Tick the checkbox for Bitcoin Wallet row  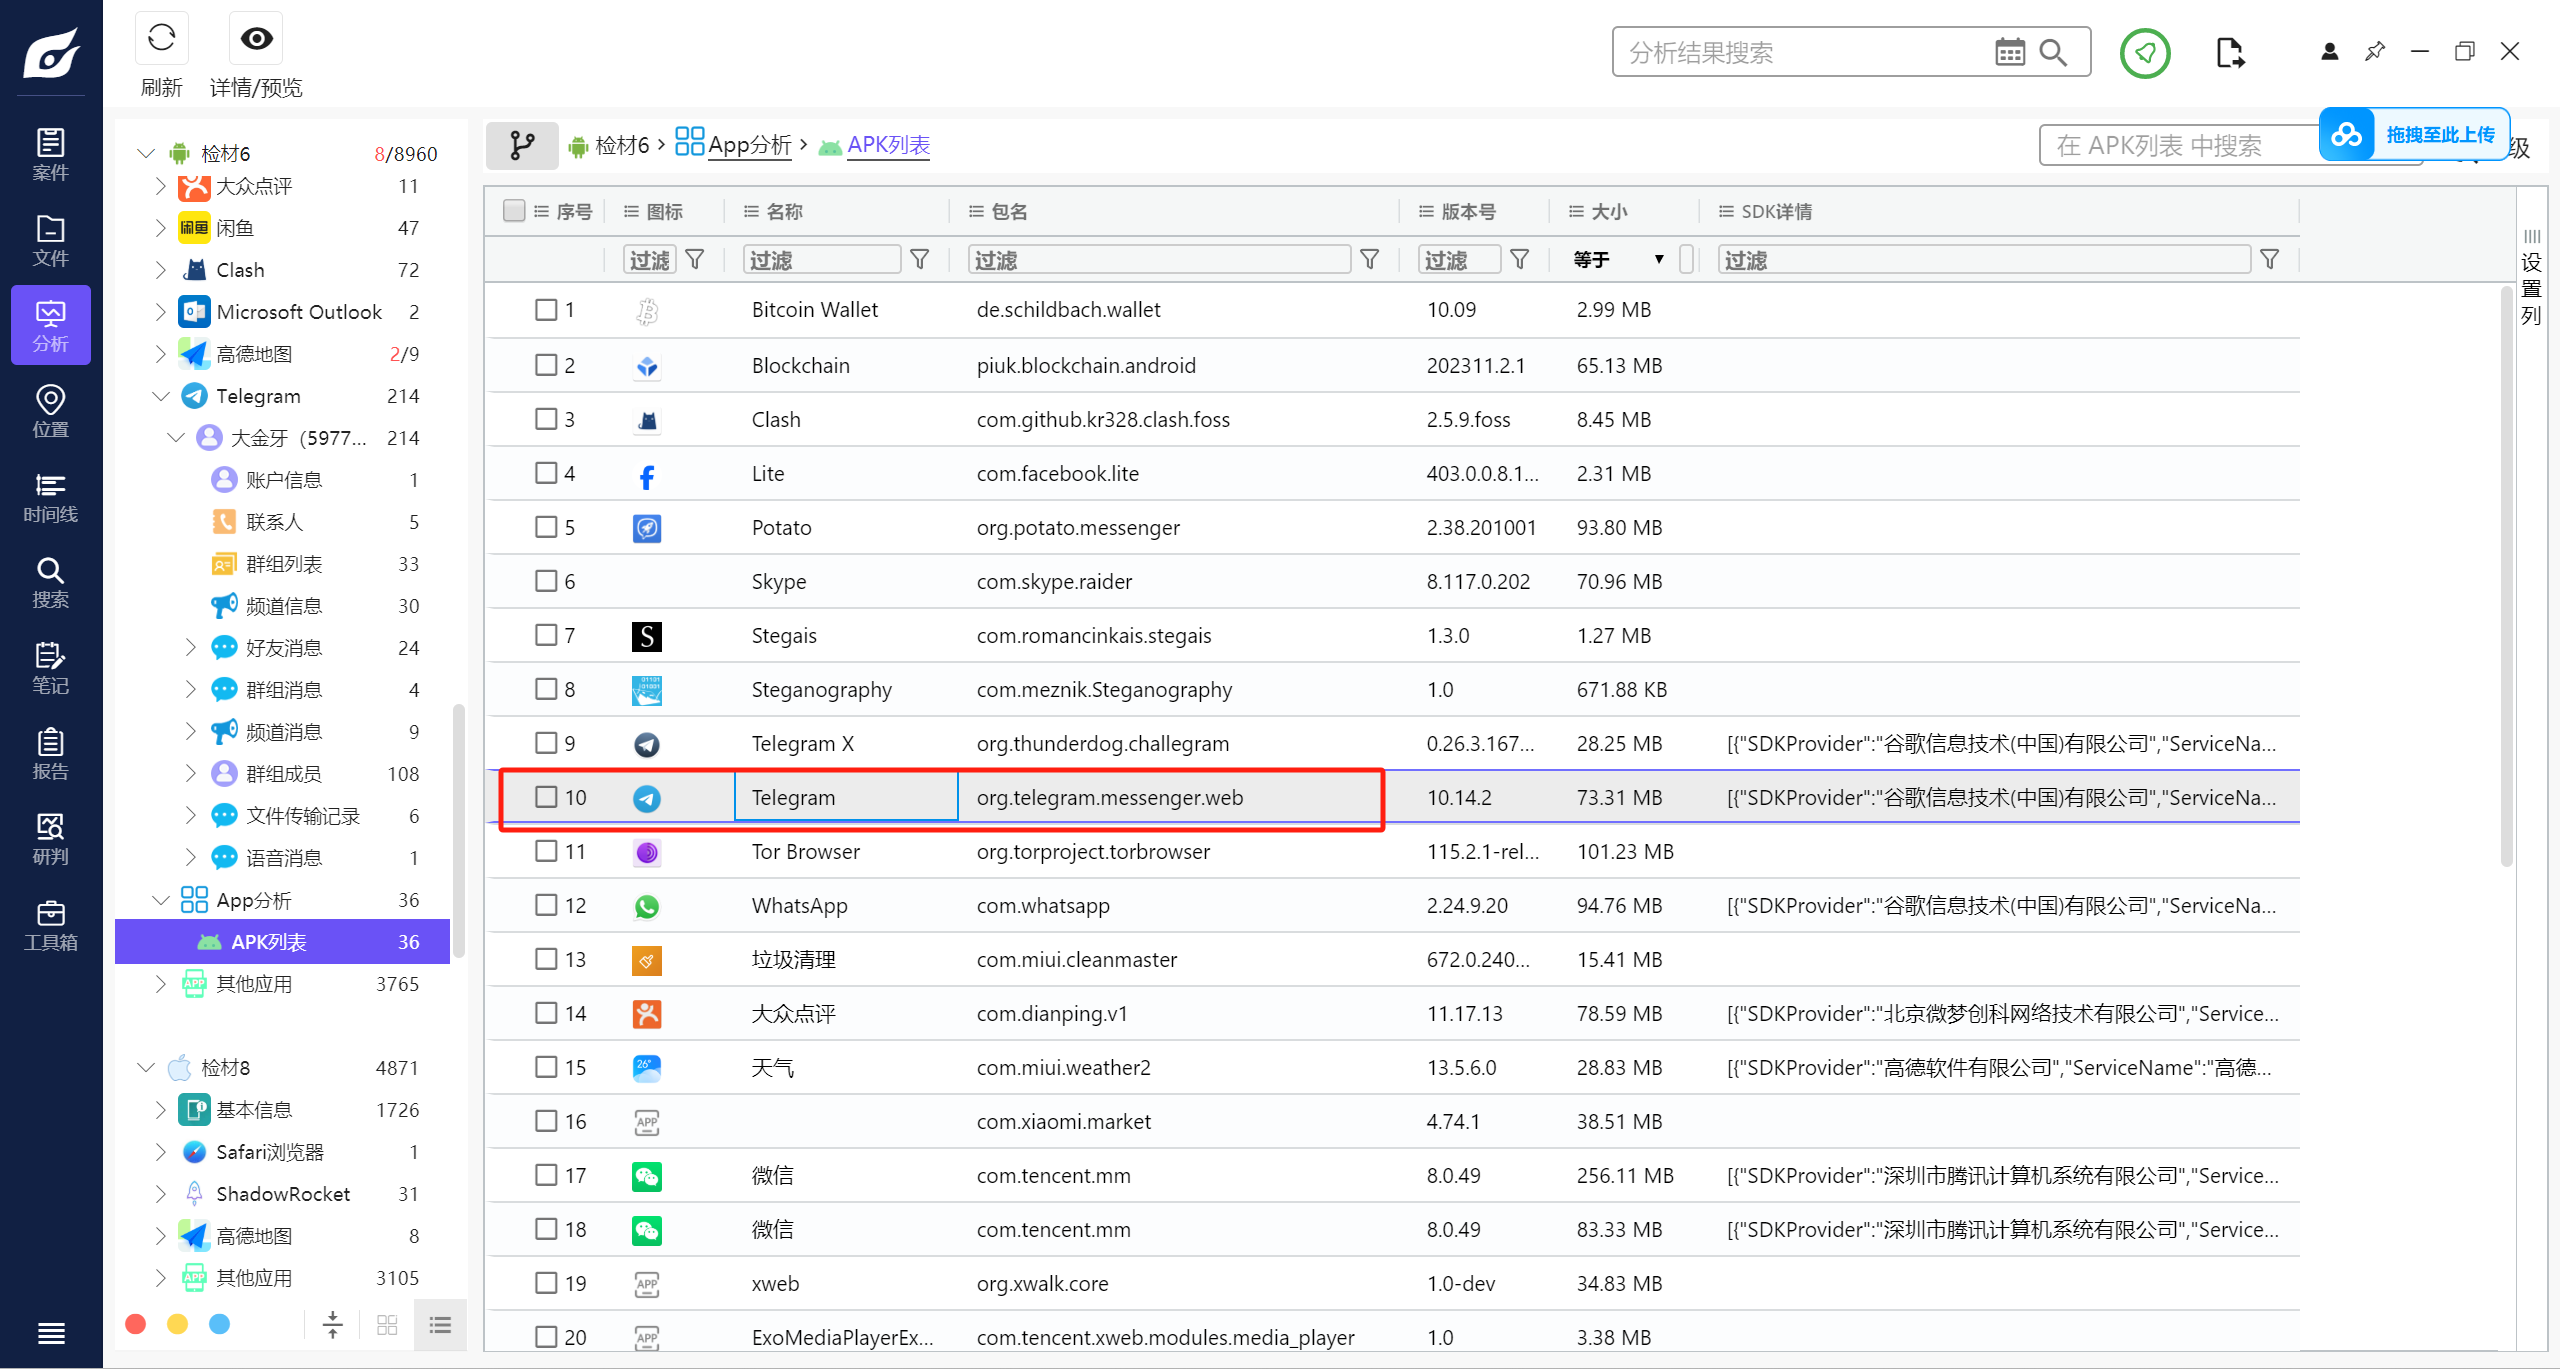click(546, 310)
